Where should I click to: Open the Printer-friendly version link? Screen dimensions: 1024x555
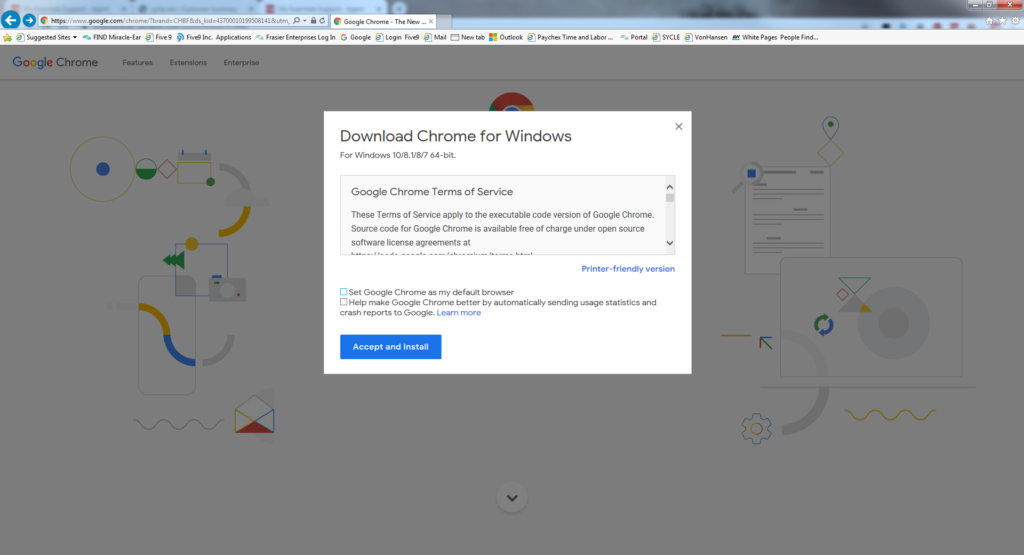click(x=628, y=268)
